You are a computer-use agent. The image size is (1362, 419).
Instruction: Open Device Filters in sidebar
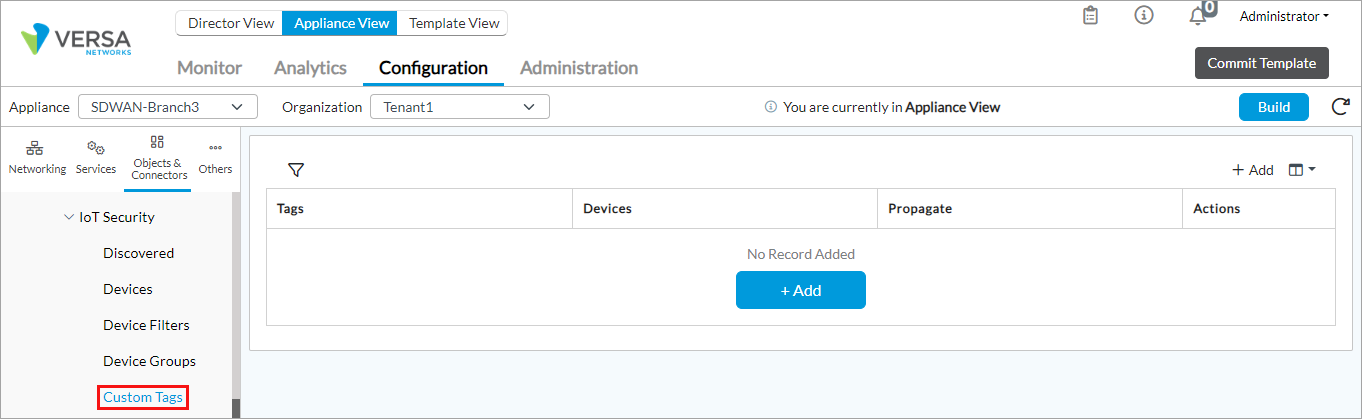click(x=146, y=325)
